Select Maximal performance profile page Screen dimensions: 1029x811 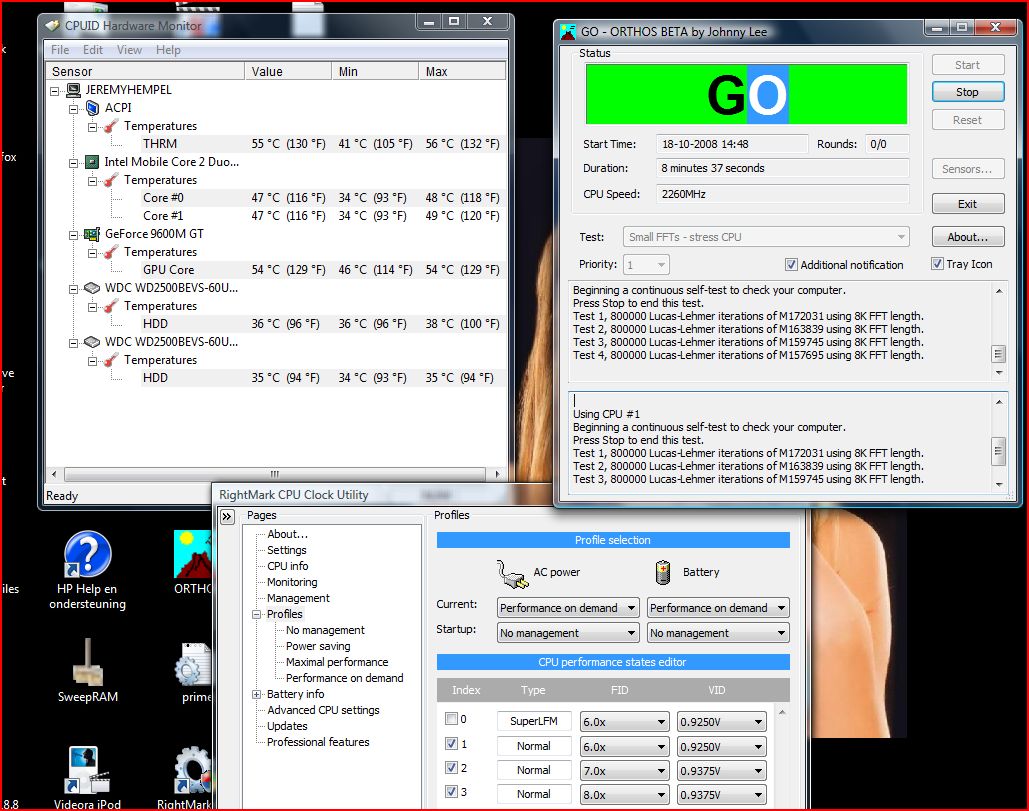[337, 662]
